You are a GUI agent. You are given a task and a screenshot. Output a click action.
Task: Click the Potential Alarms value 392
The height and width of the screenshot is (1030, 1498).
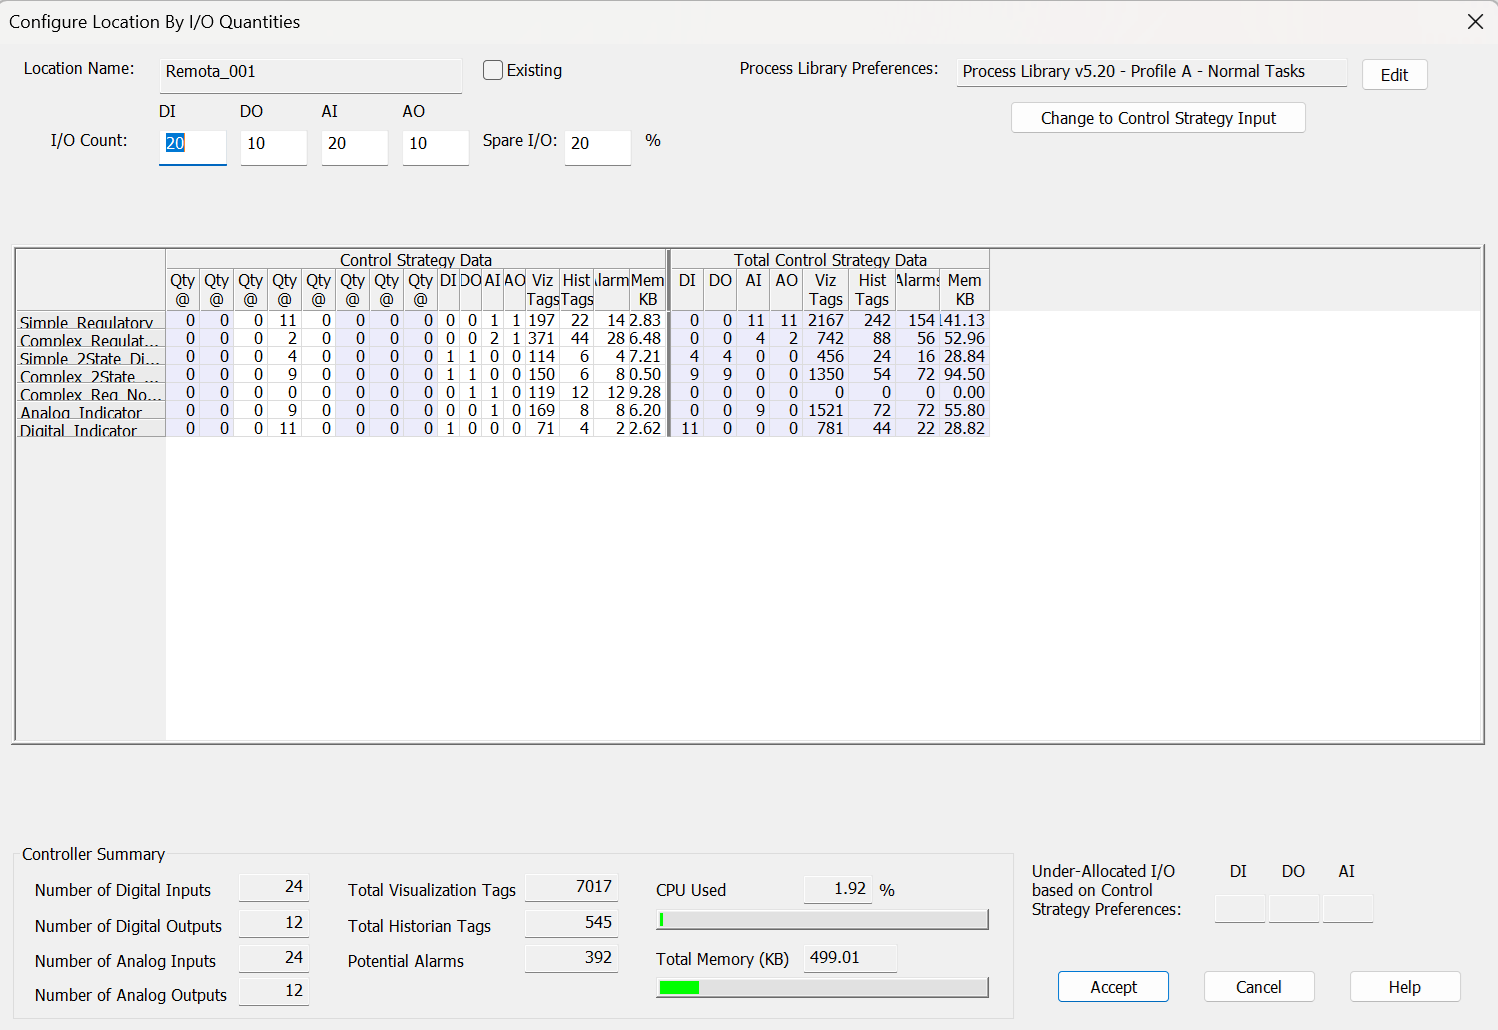point(572,958)
